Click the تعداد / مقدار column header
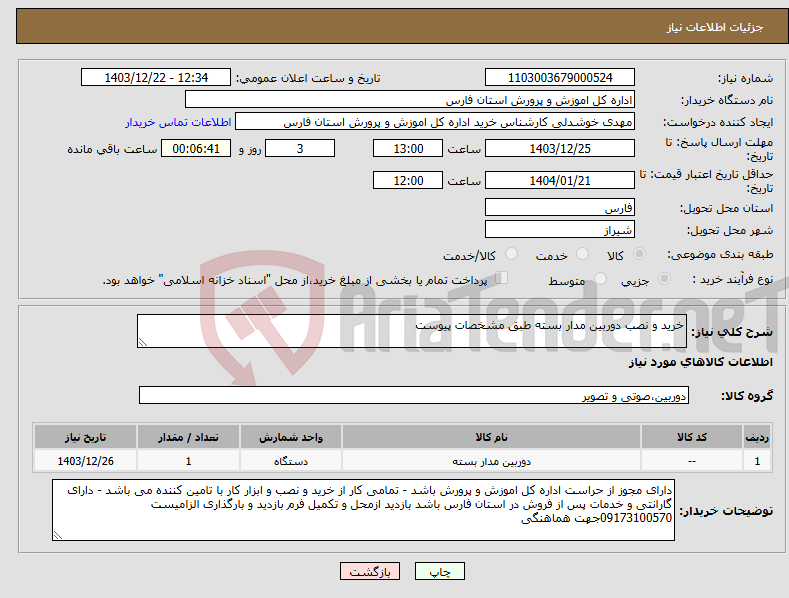This screenshot has height=598, width=789. pos(188,437)
